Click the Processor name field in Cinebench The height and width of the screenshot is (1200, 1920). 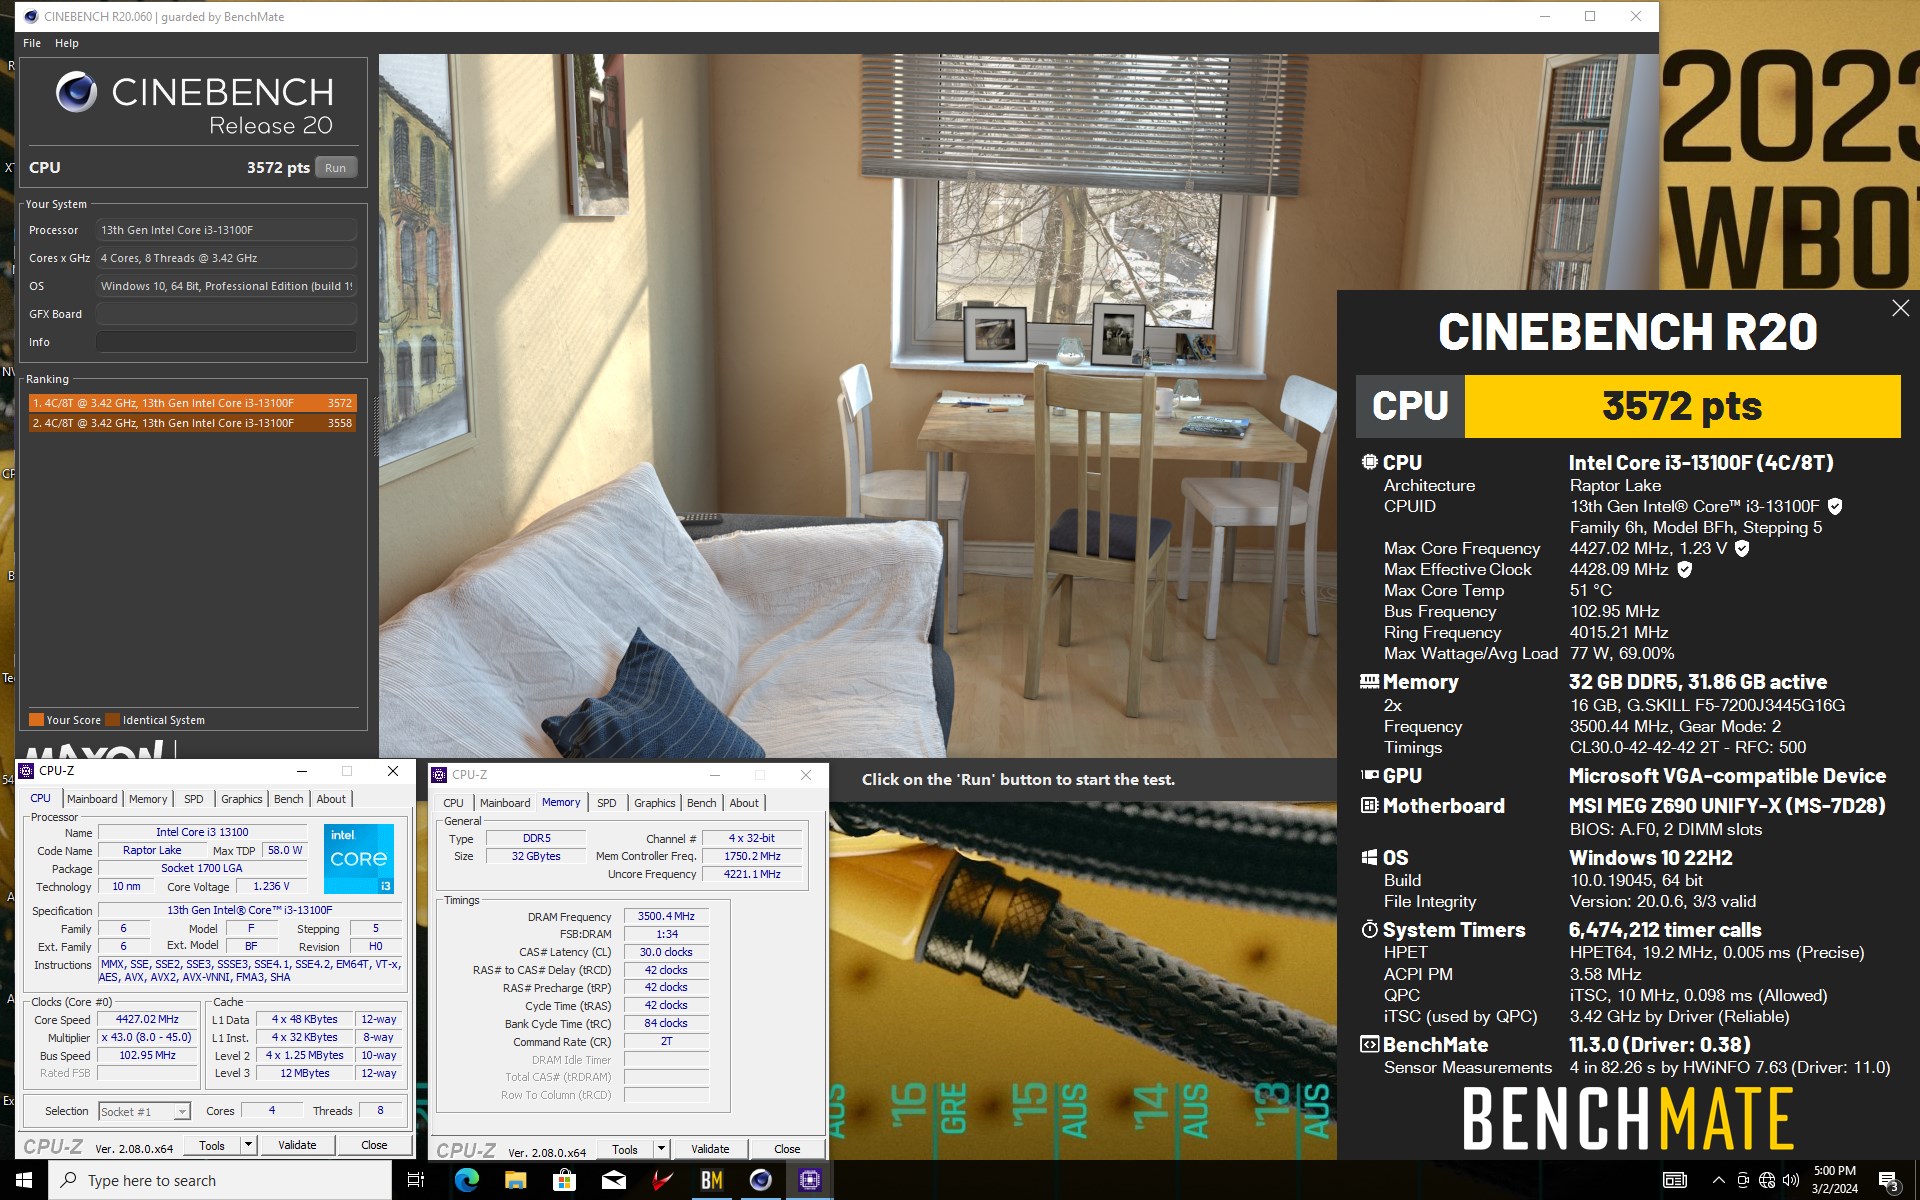click(x=227, y=230)
